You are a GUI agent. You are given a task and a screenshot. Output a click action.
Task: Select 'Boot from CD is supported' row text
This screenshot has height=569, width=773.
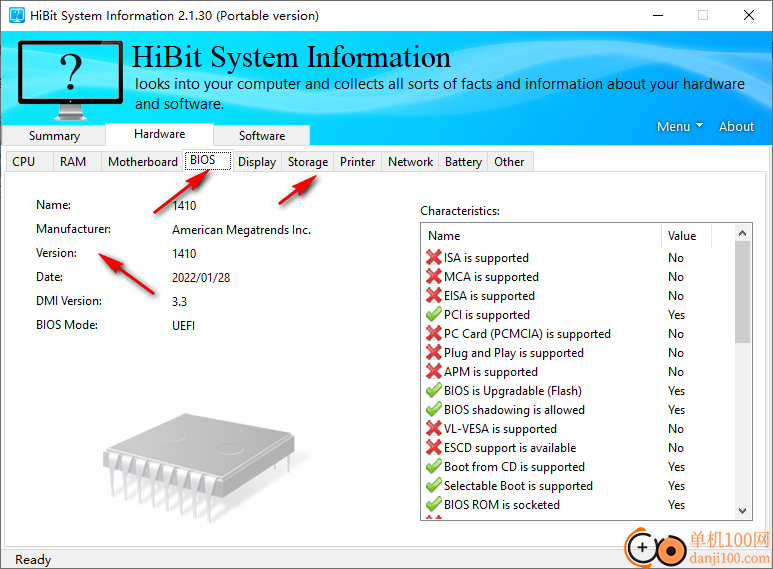pos(514,467)
